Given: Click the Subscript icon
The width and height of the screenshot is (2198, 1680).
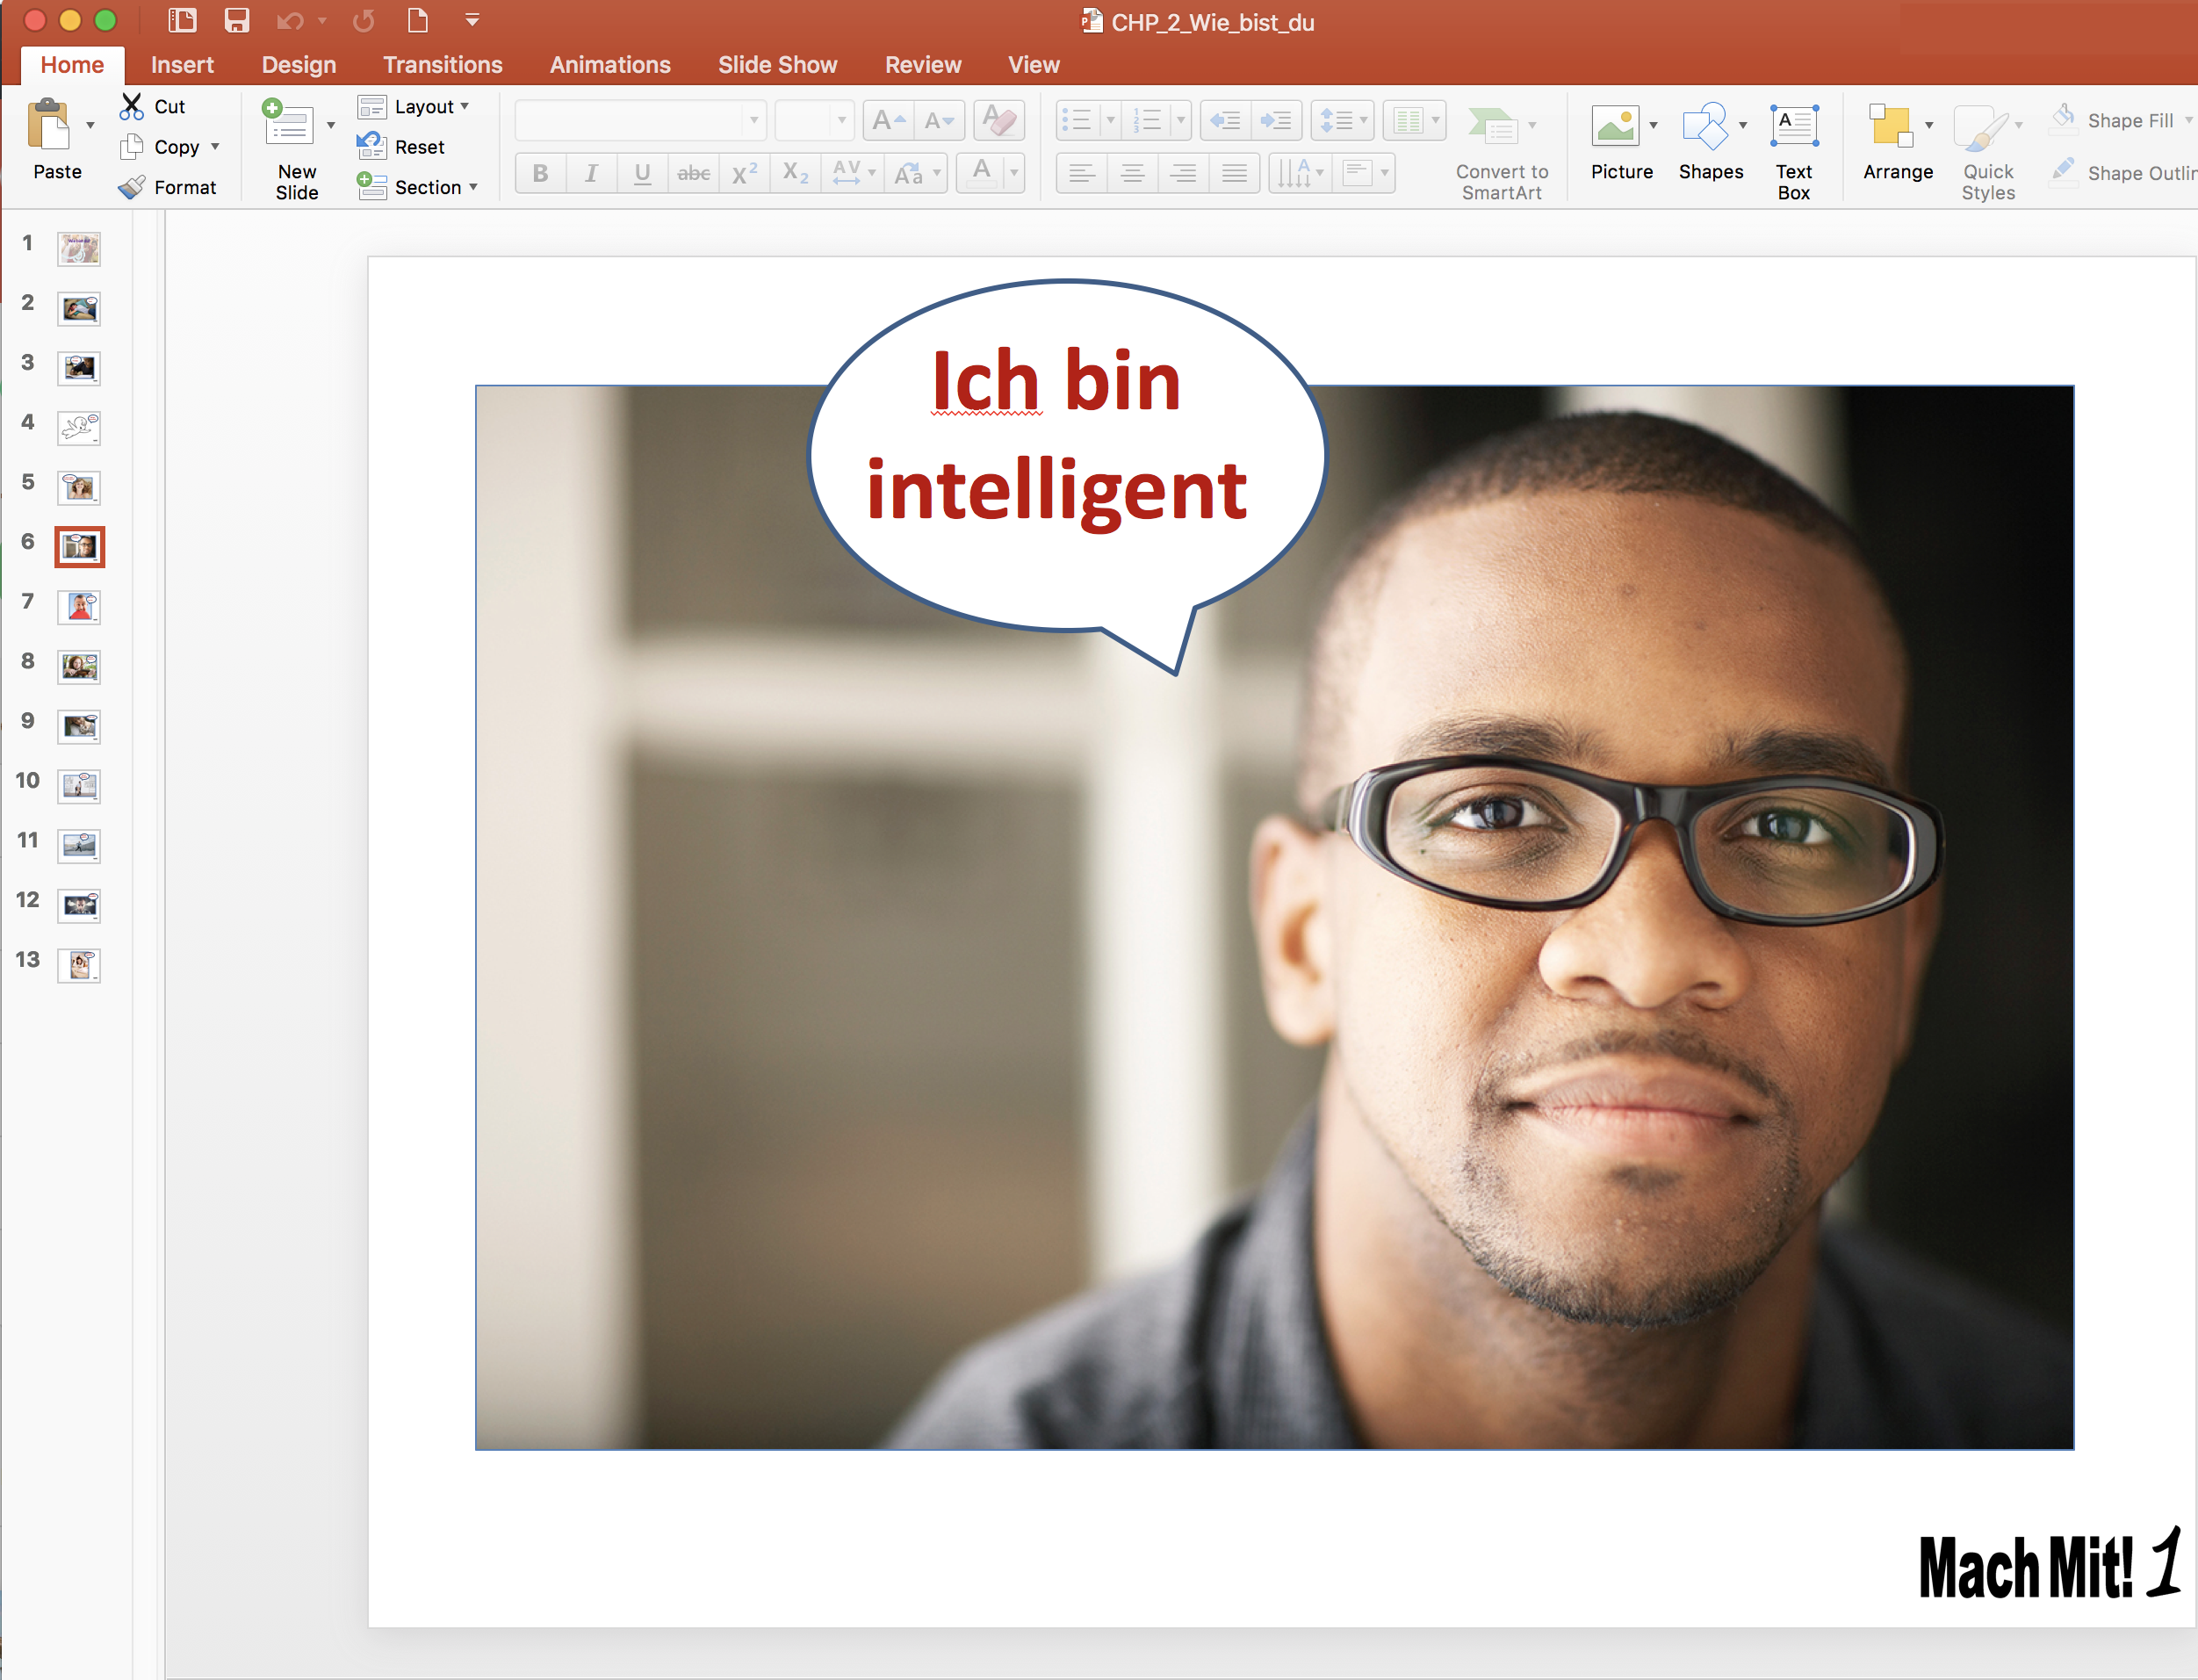Looking at the screenshot, I should click(x=796, y=173).
